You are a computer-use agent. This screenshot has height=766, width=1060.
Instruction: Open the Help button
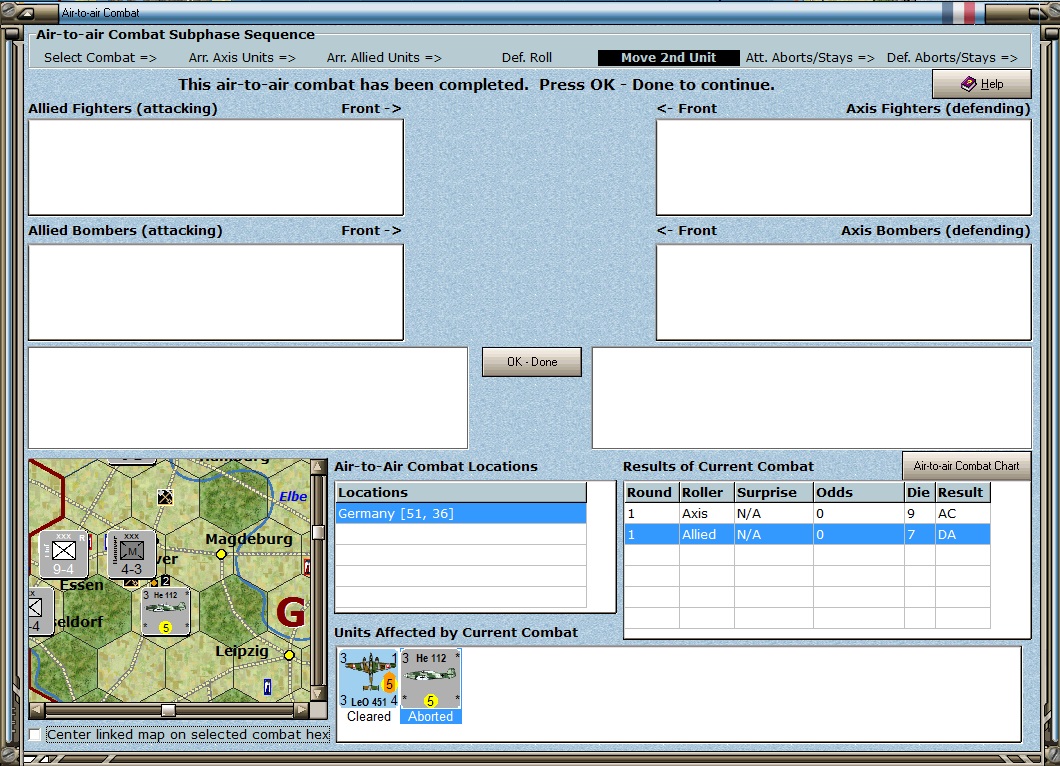pos(982,84)
